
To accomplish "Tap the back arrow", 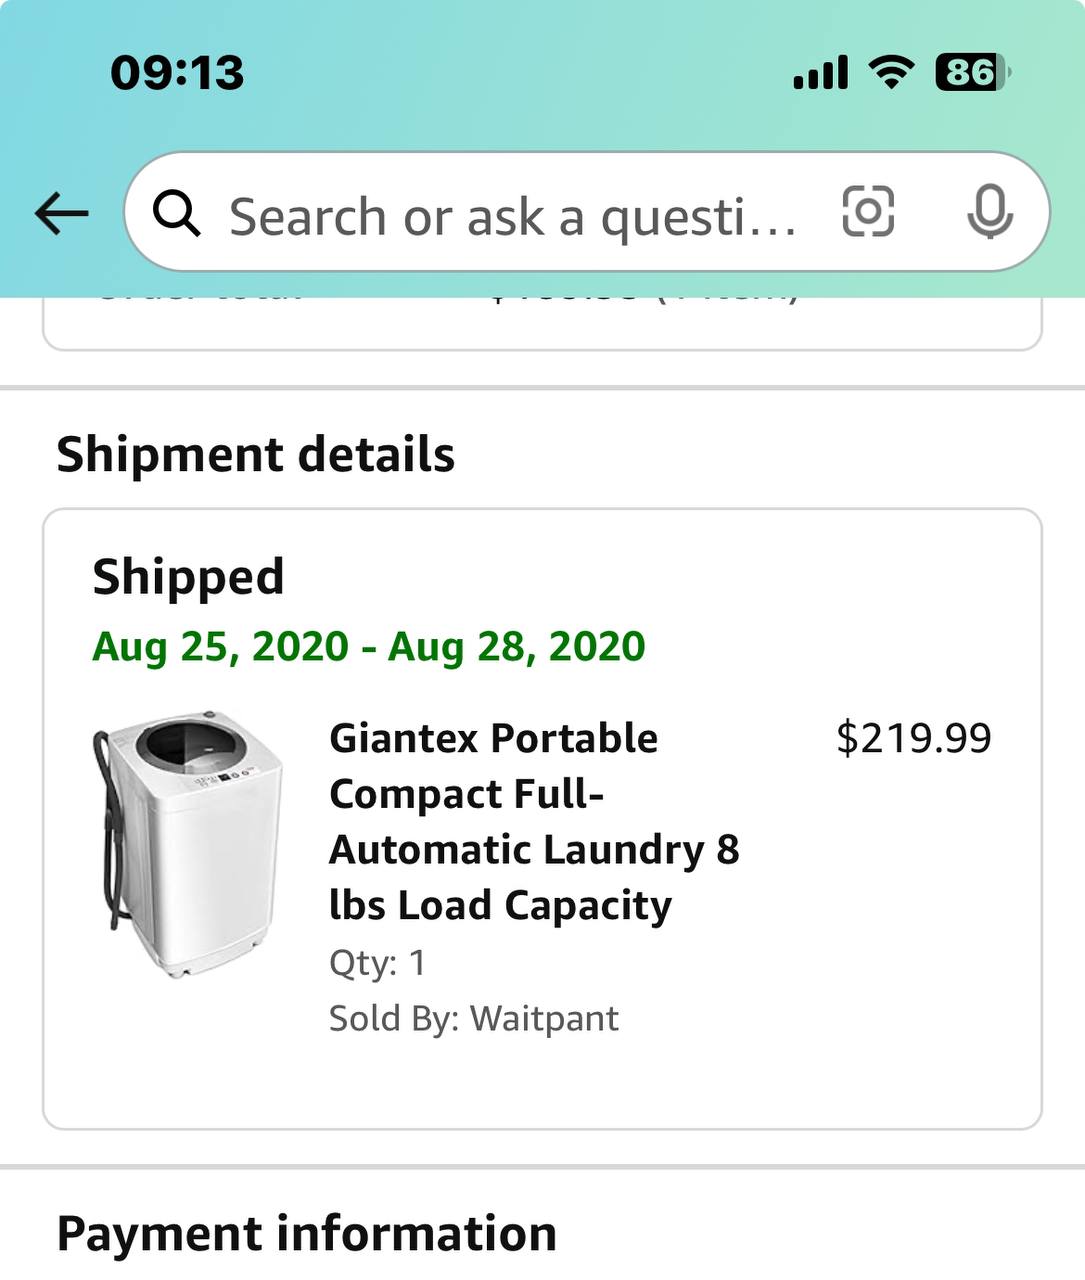I will click(x=62, y=213).
